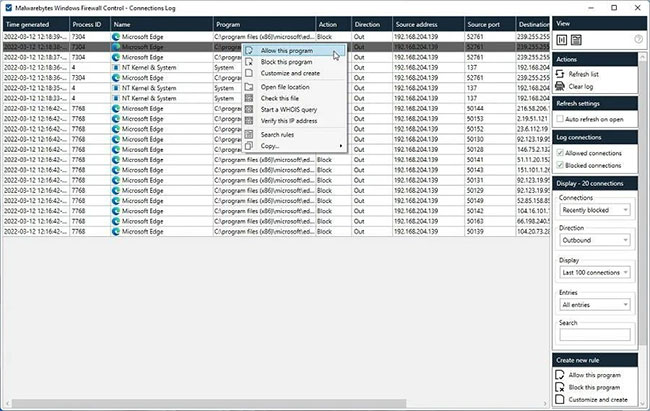Choose Search rules in context menu
The height and width of the screenshot is (411, 650).
pyautogui.click(x=294, y=135)
